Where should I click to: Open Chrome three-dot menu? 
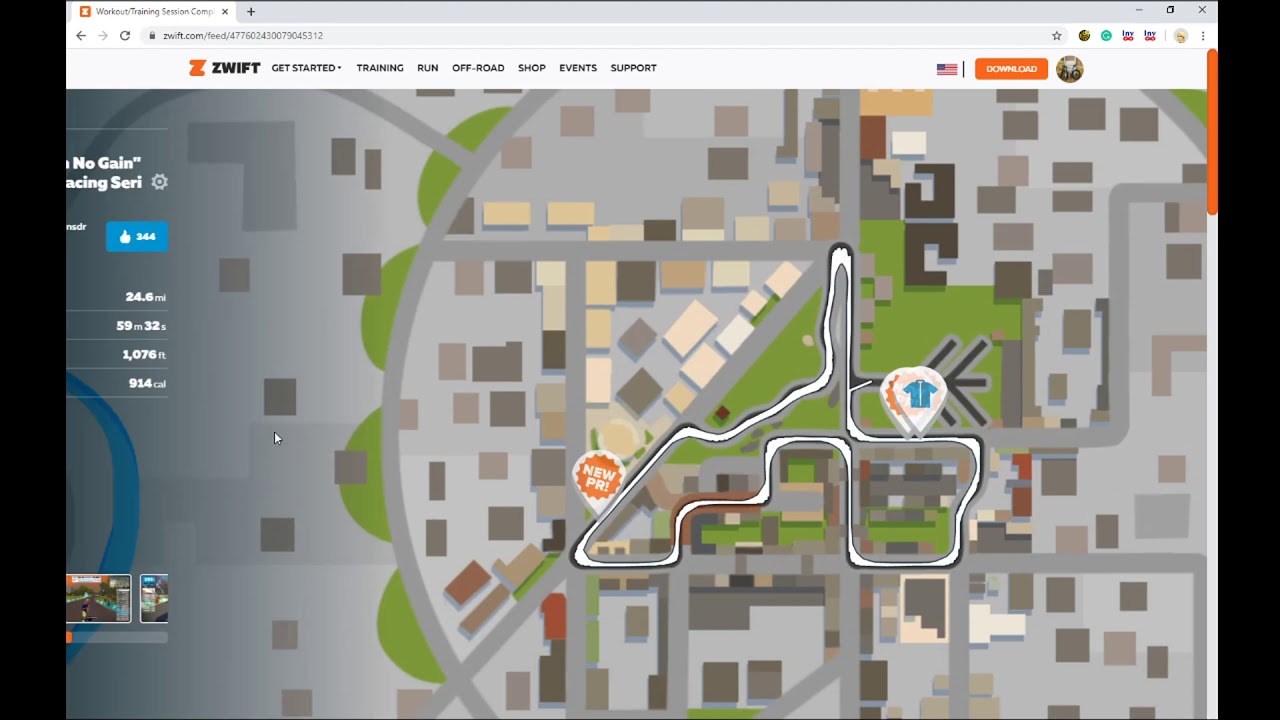point(1202,35)
